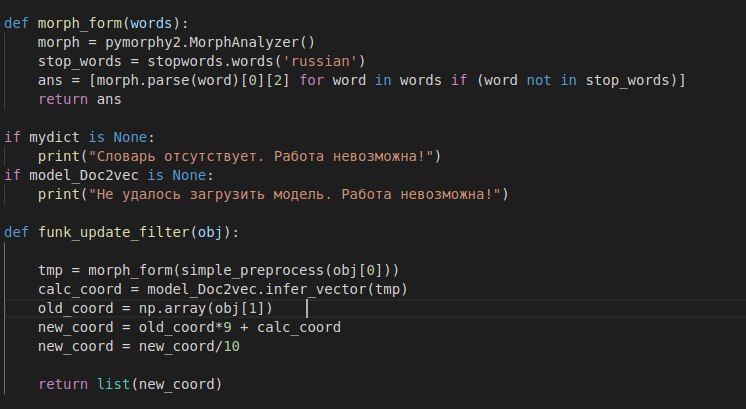Screen dimensions: 746x409
Task: Click 'old_coord*9 + calc_coord' expression
Action: (x=240, y=328)
